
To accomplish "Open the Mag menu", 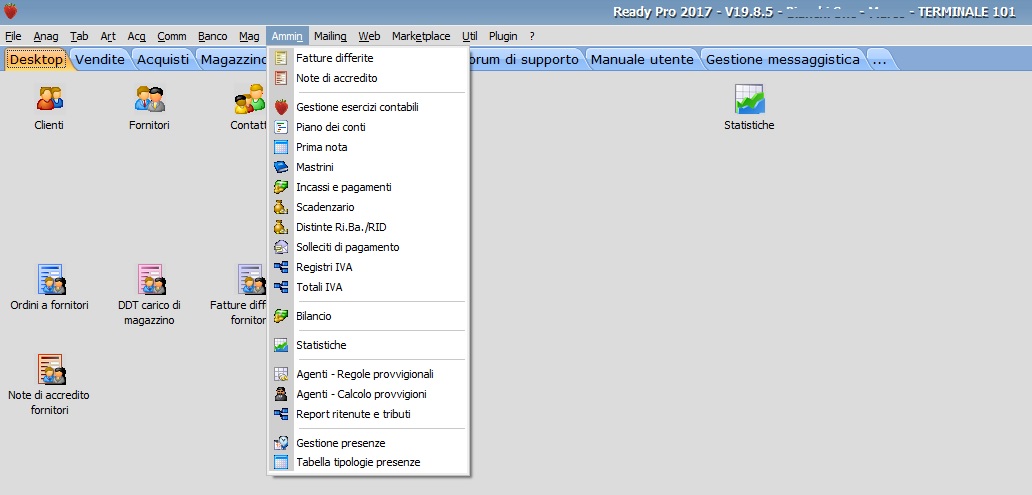I will click(249, 36).
